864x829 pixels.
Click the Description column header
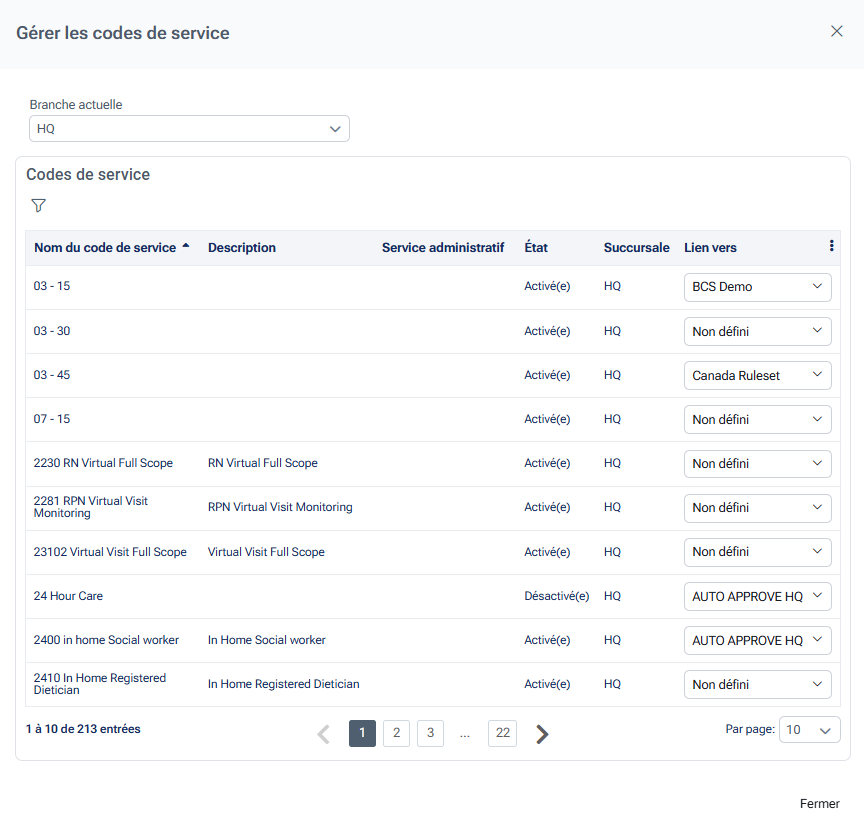(242, 248)
